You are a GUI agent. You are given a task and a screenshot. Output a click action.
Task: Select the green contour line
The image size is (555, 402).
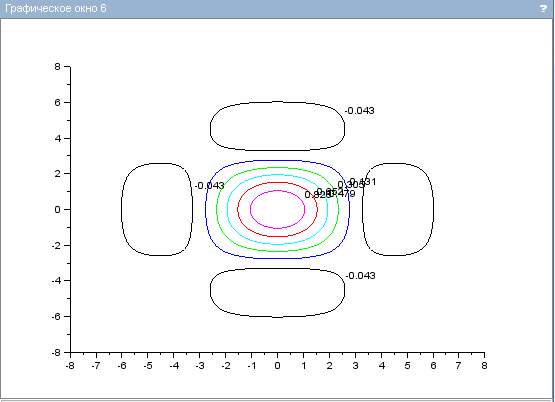[x=278, y=209]
